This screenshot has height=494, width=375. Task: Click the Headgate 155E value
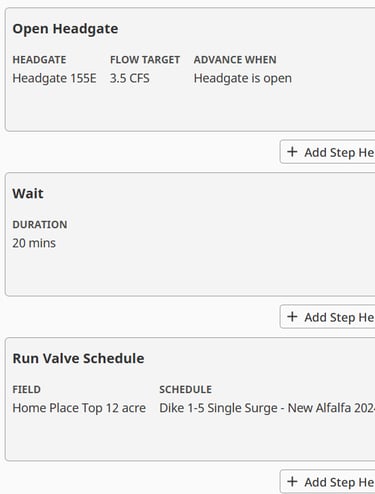[x=54, y=78]
